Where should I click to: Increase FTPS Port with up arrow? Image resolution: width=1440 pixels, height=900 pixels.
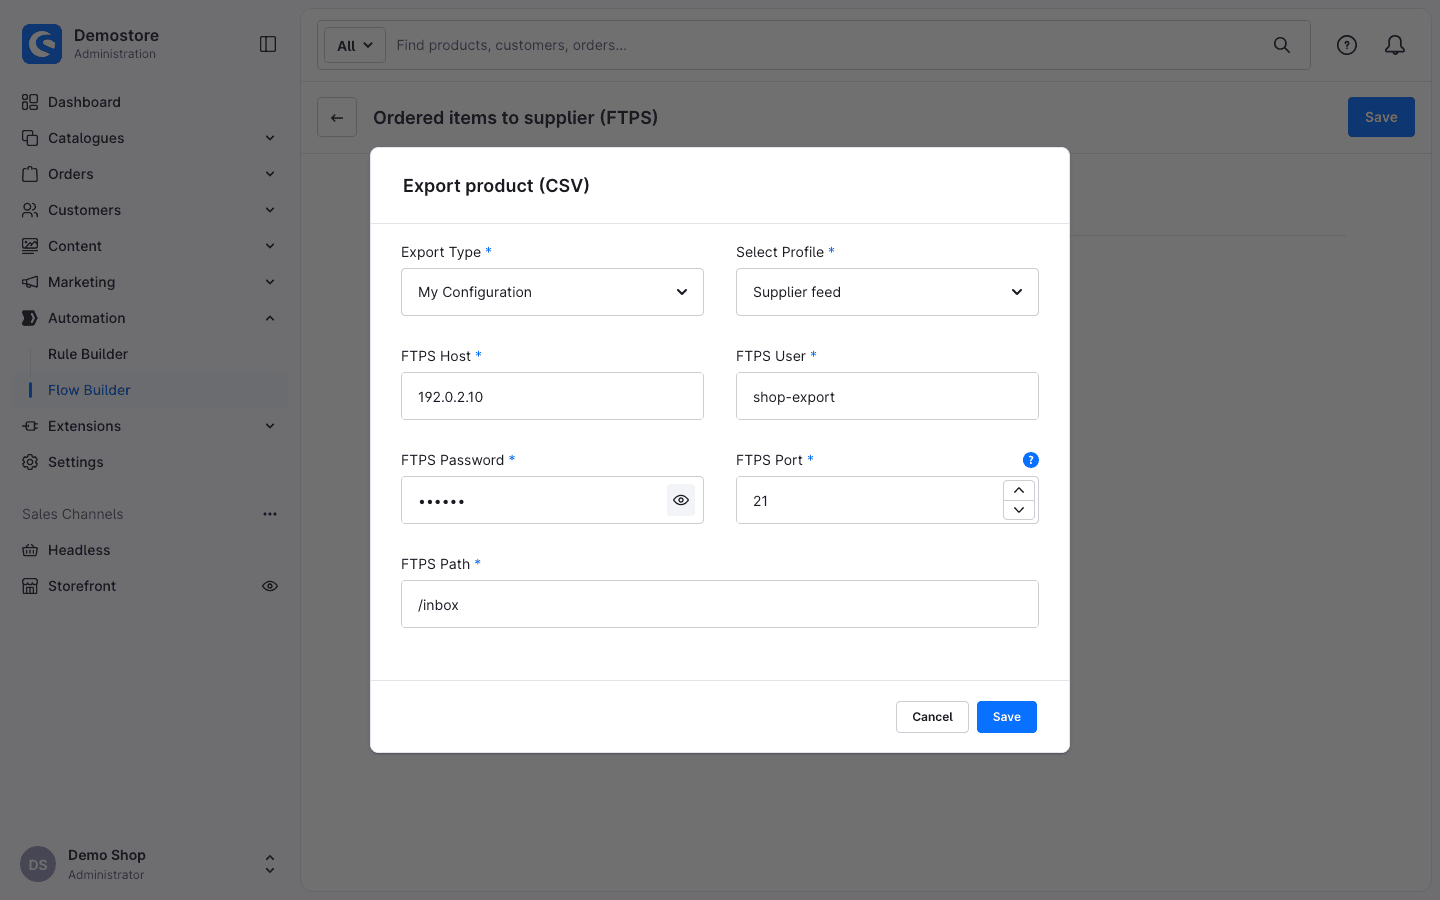[1019, 490]
